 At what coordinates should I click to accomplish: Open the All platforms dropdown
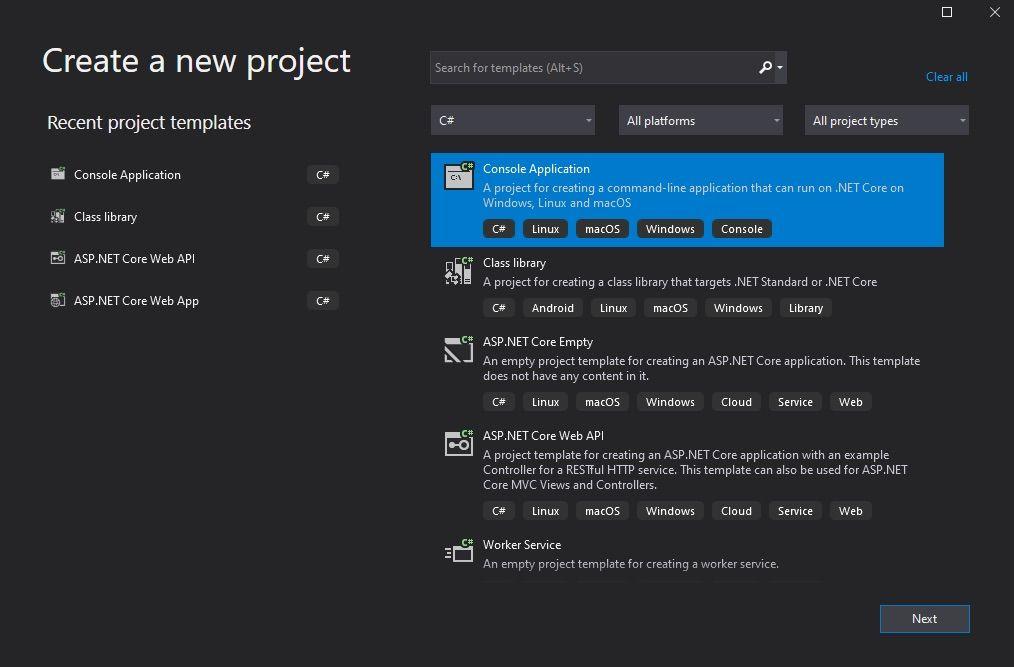(700, 119)
